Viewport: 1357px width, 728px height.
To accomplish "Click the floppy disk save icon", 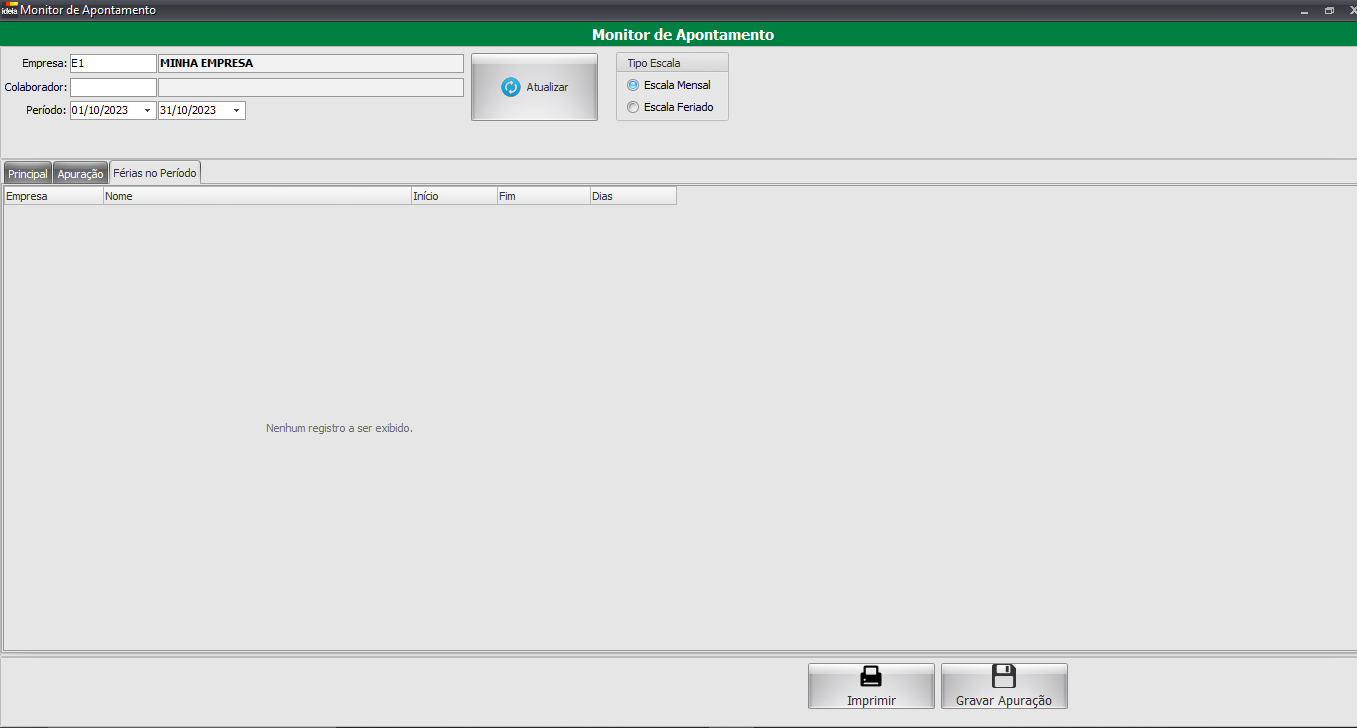I will (x=1003, y=676).
